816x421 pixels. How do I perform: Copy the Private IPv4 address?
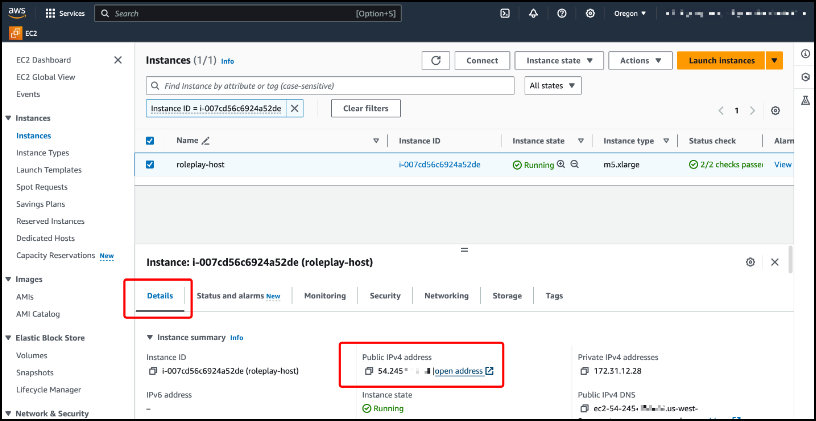[584, 371]
